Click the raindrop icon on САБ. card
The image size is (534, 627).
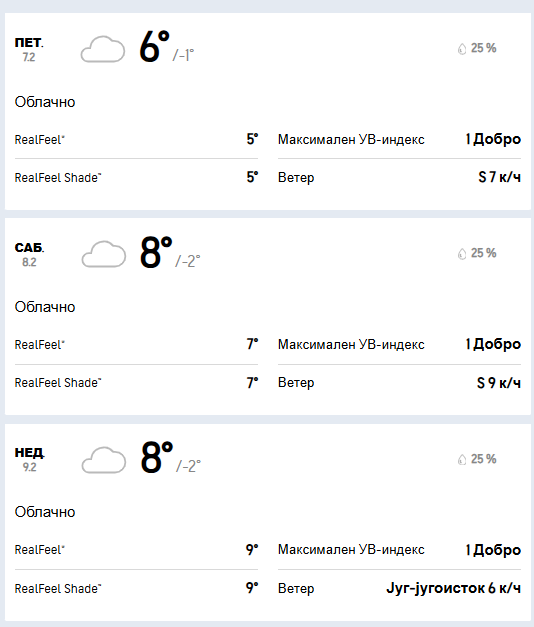[462, 254]
